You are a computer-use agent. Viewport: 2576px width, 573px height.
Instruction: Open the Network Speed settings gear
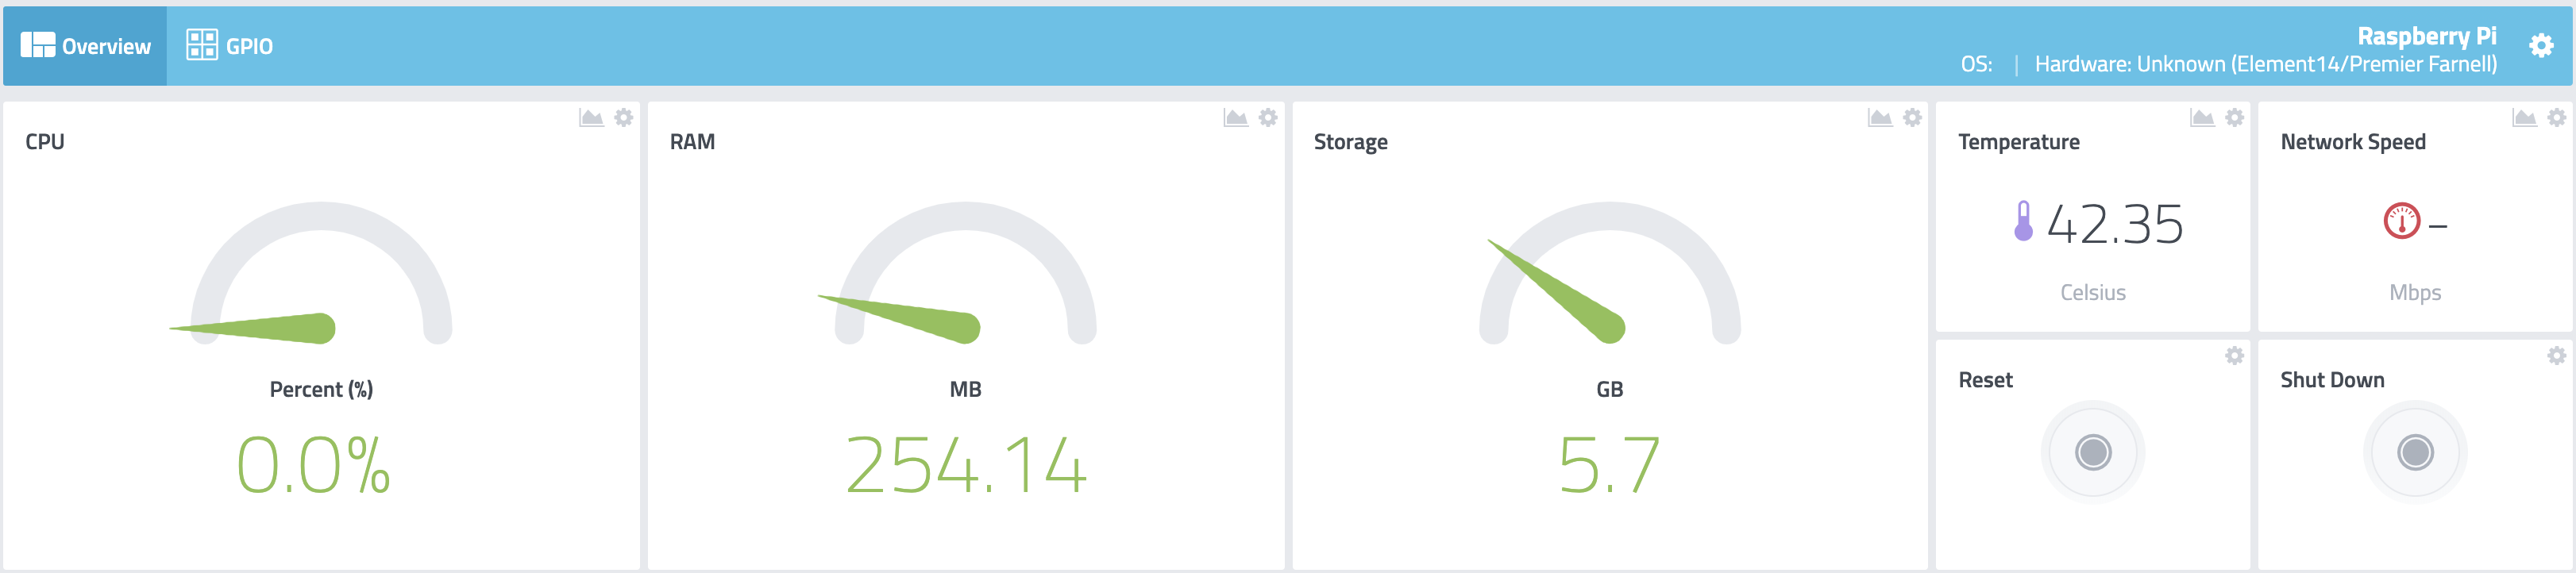click(x=2557, y=118)
